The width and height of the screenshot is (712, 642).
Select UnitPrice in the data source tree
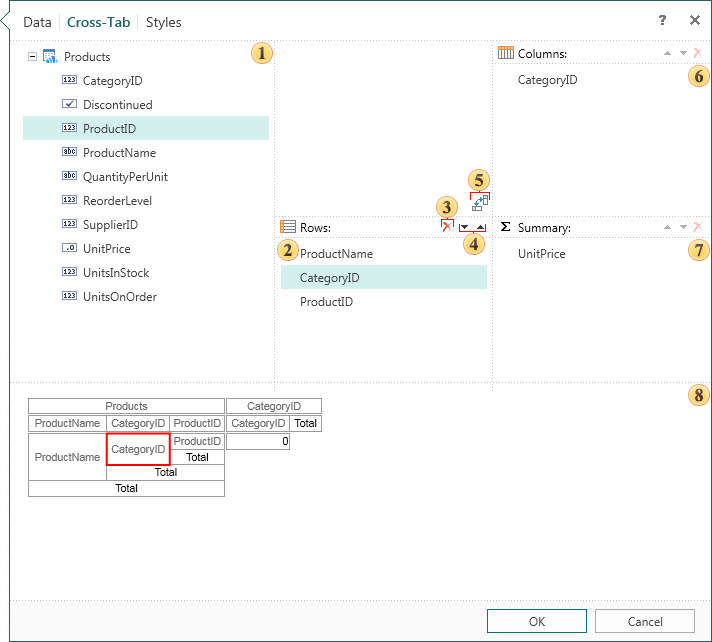106,249
